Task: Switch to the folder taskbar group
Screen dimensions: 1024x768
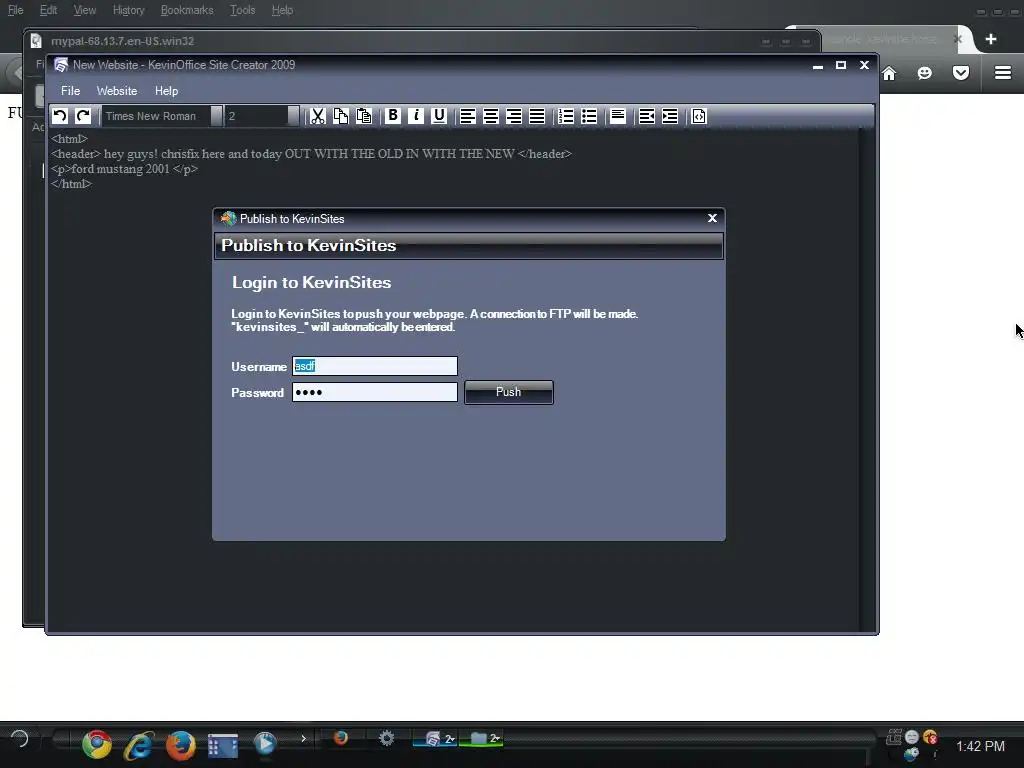Action: tap(481, 739)
